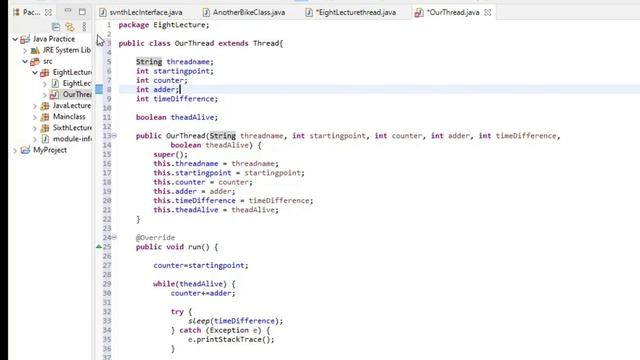The width and height of the screenshot is (640, 360).
Task: Minimize the Package Explorer panel
Action: 68,11
